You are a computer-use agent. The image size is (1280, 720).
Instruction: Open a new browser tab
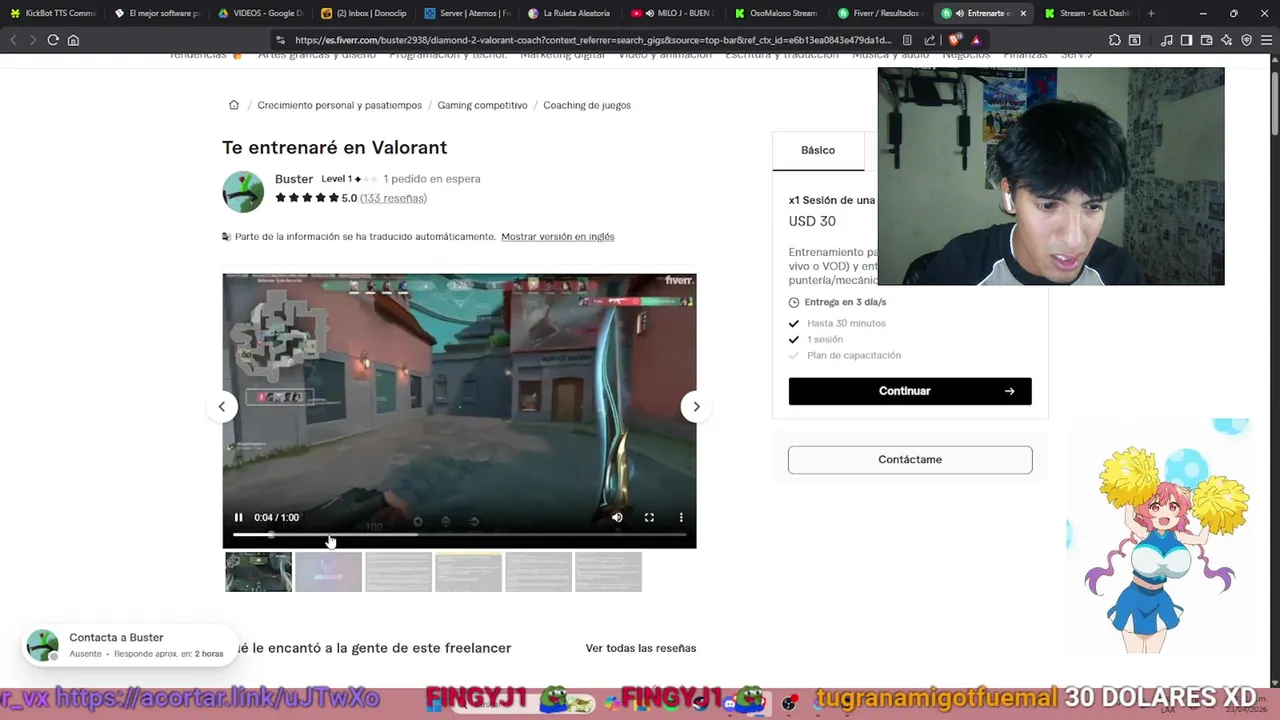click(1151, 13)
